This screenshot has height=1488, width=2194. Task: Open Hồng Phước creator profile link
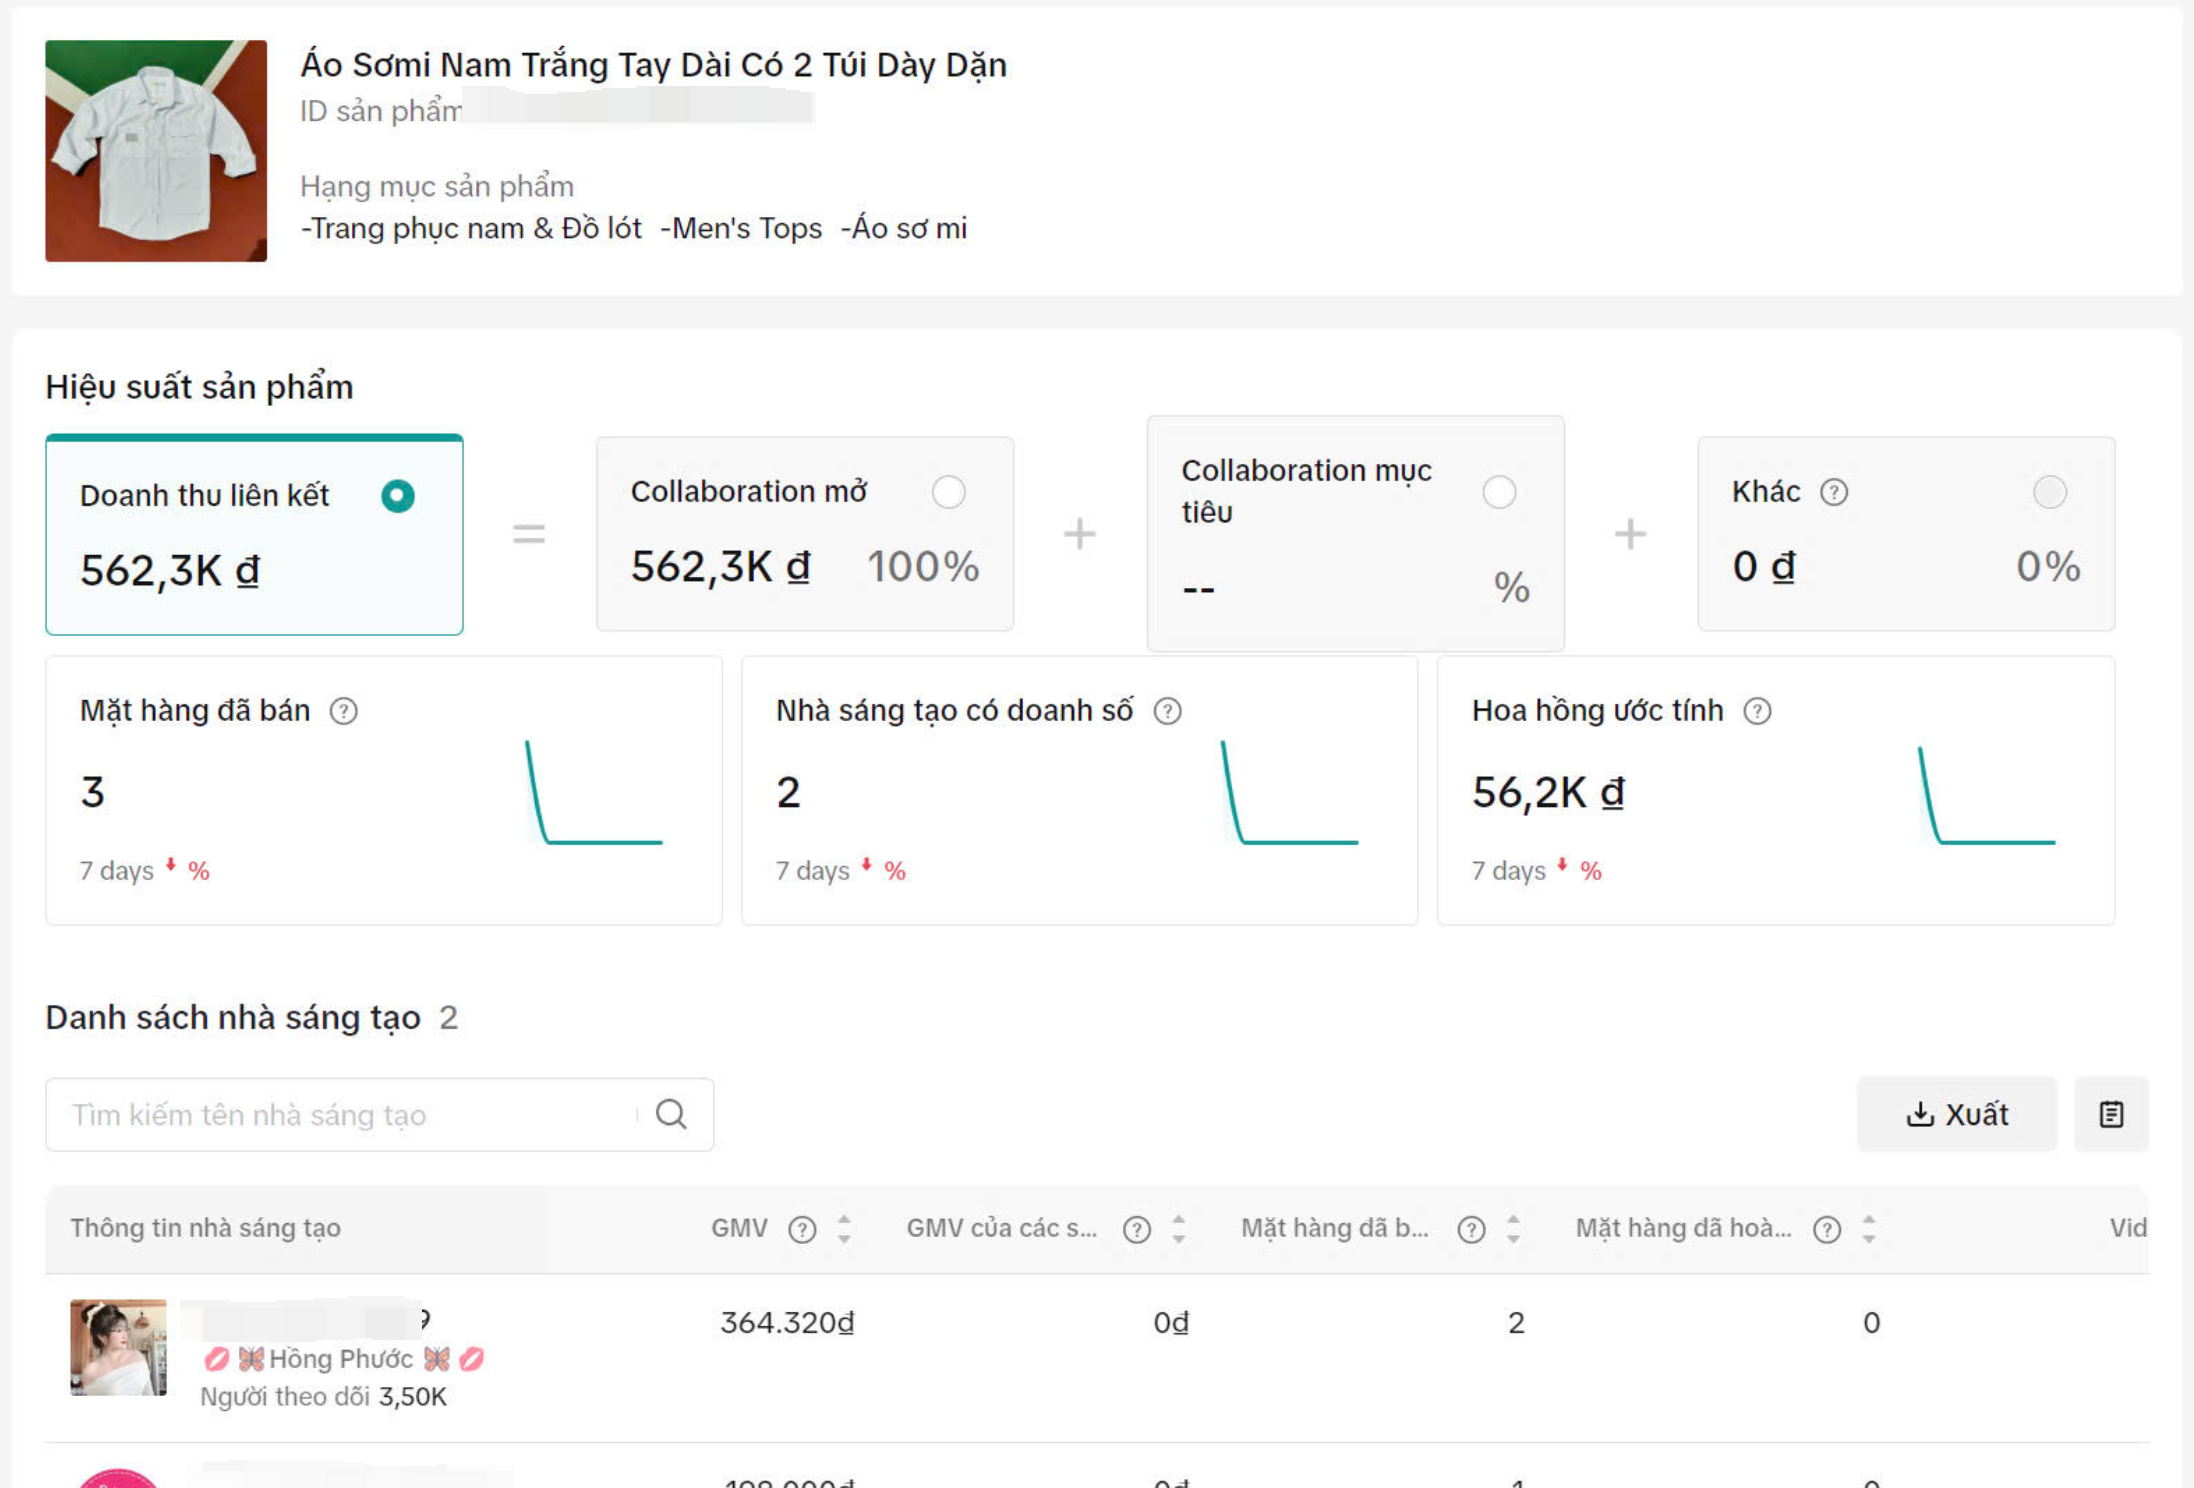pos(340,1359)
